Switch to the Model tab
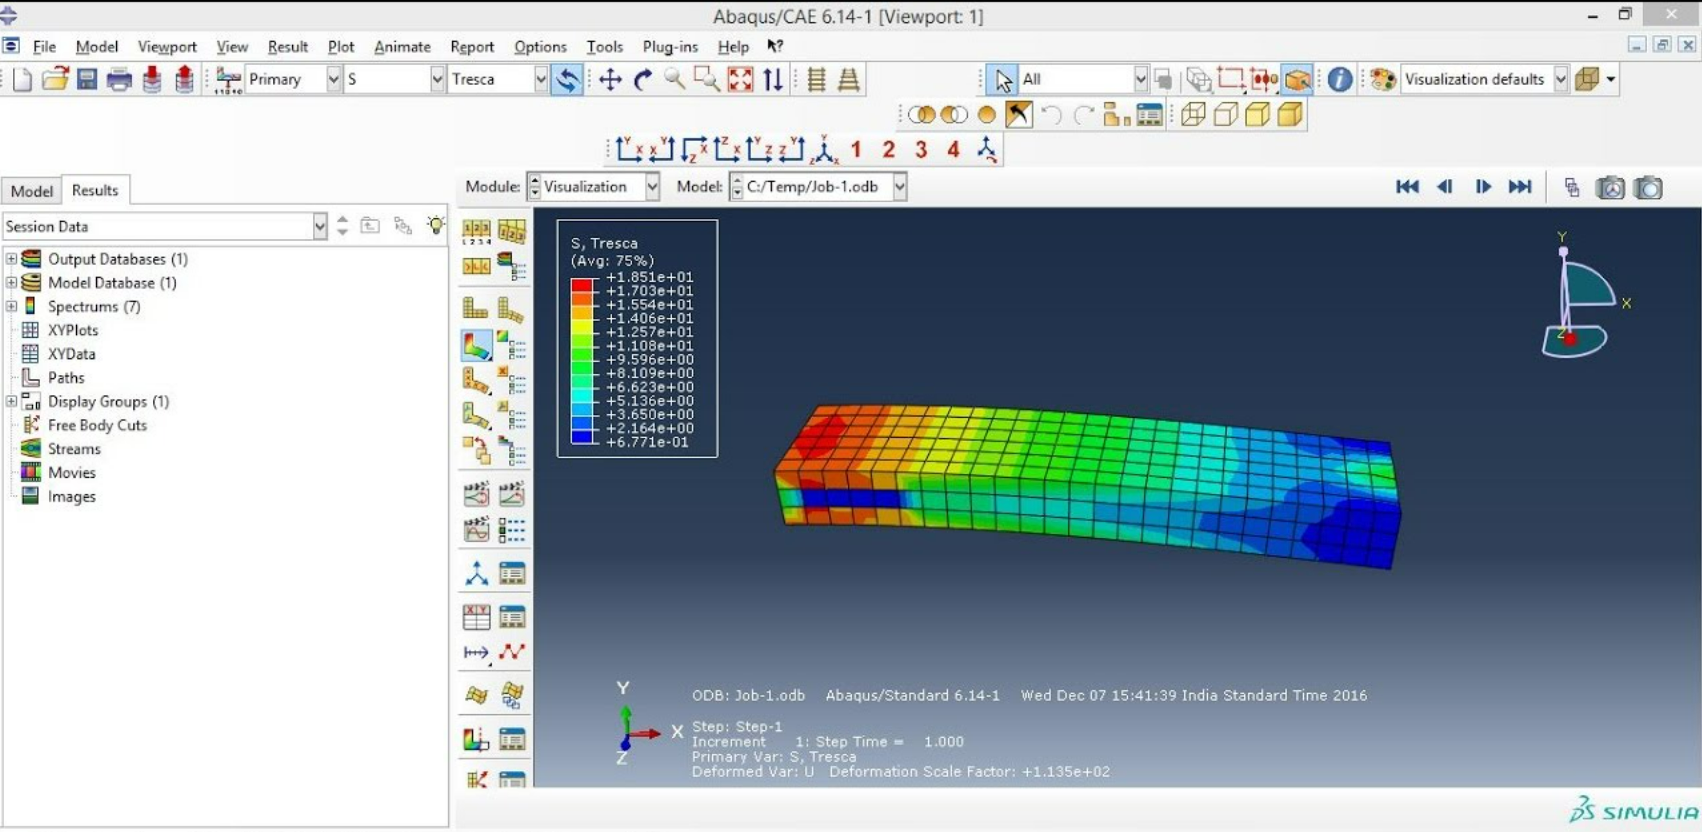Screen dimensions: 1702x832 pyautogui.click(x=32, y=191)
